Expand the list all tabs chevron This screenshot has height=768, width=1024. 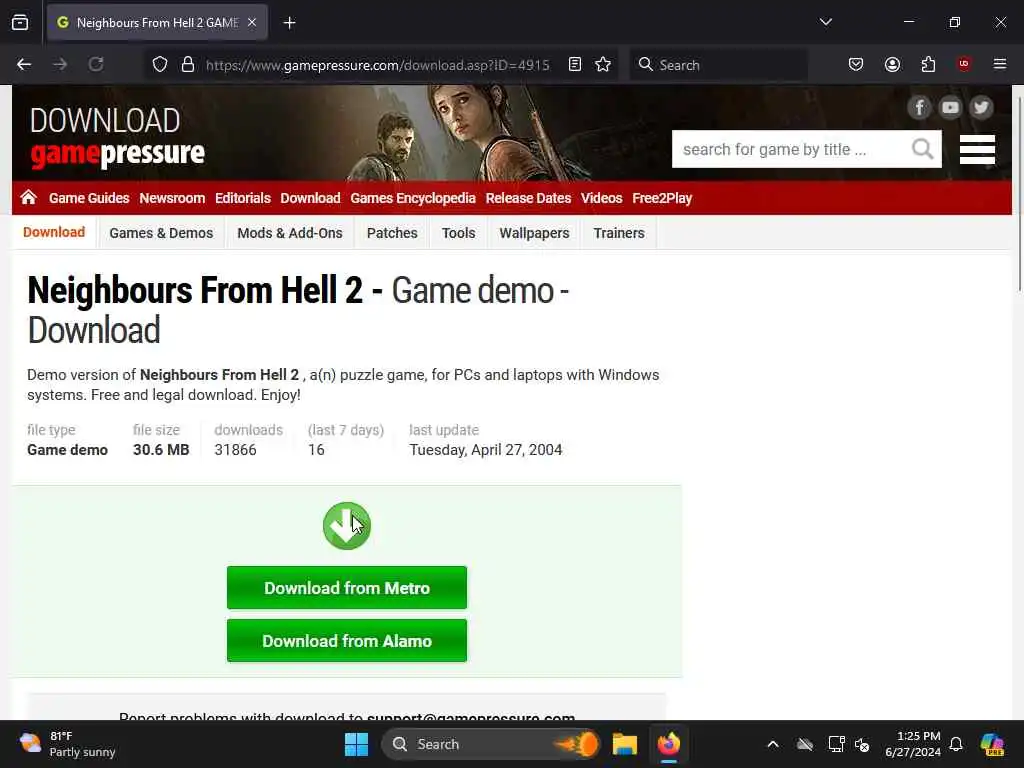pos(825,22)
